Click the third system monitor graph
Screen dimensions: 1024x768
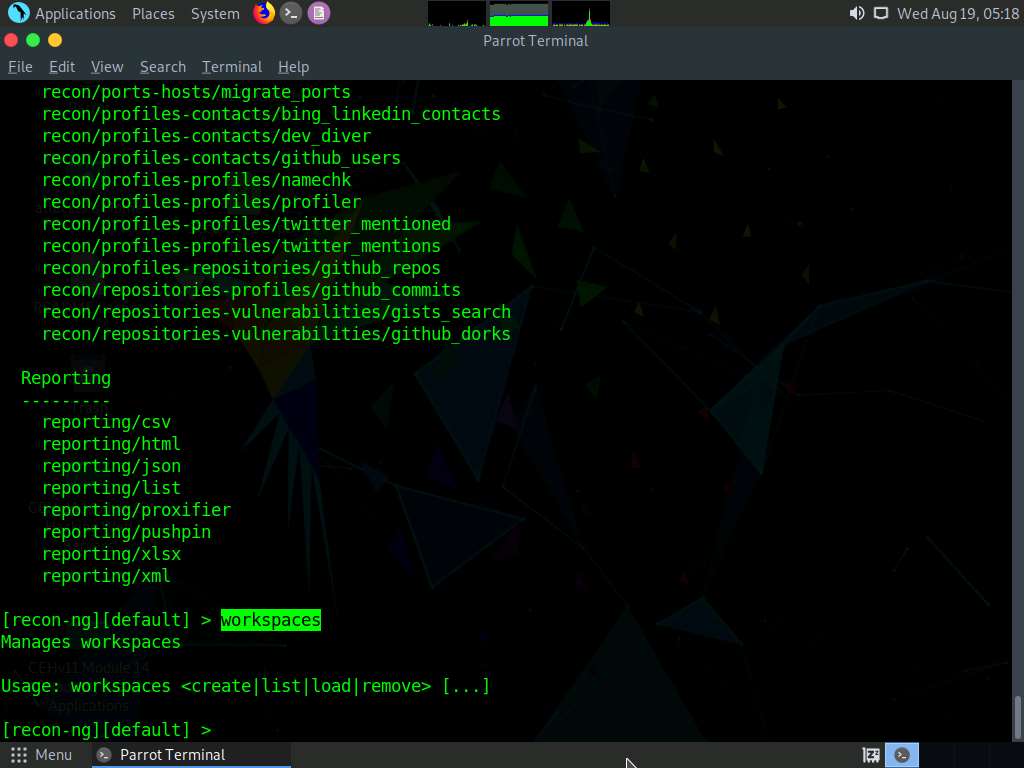[x=581, y=14]
